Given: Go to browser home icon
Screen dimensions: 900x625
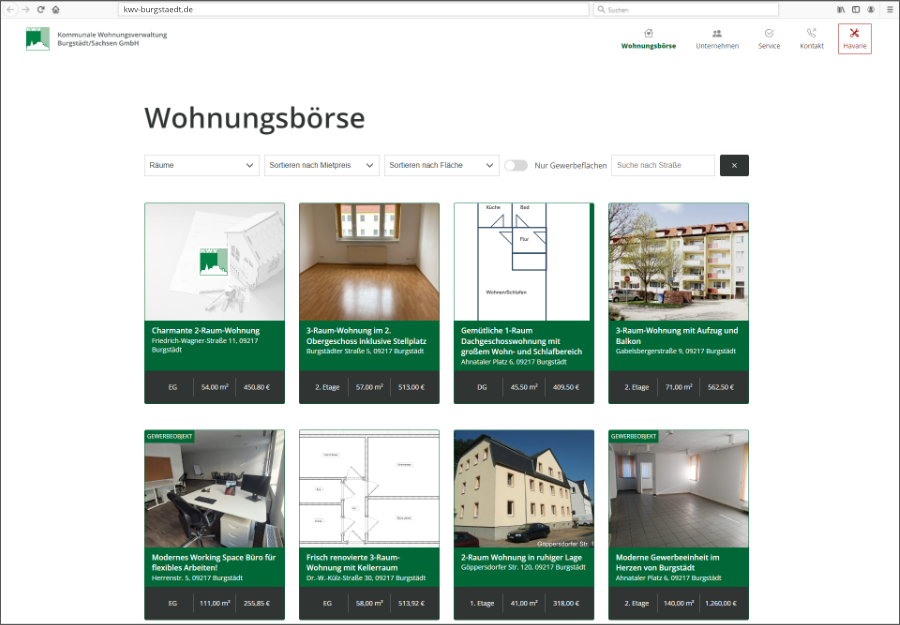Looking at the screenshot, I should pyautogui.click(x=56, y=9).
